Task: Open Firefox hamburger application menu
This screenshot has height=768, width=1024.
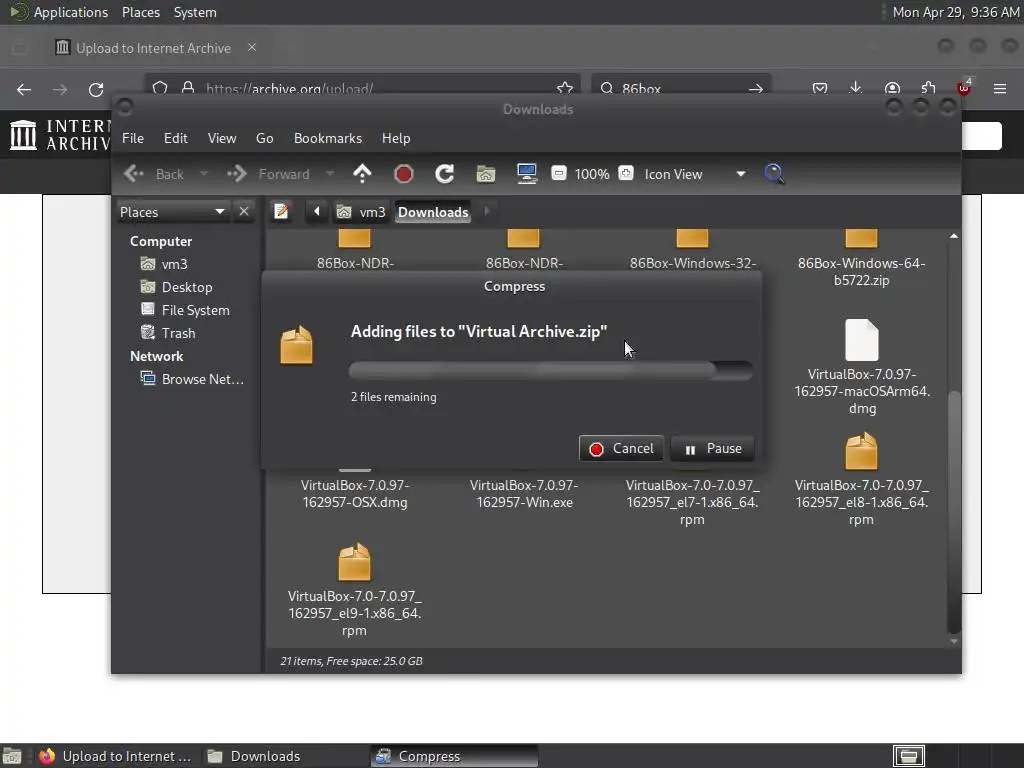Action: point(1000,89)
